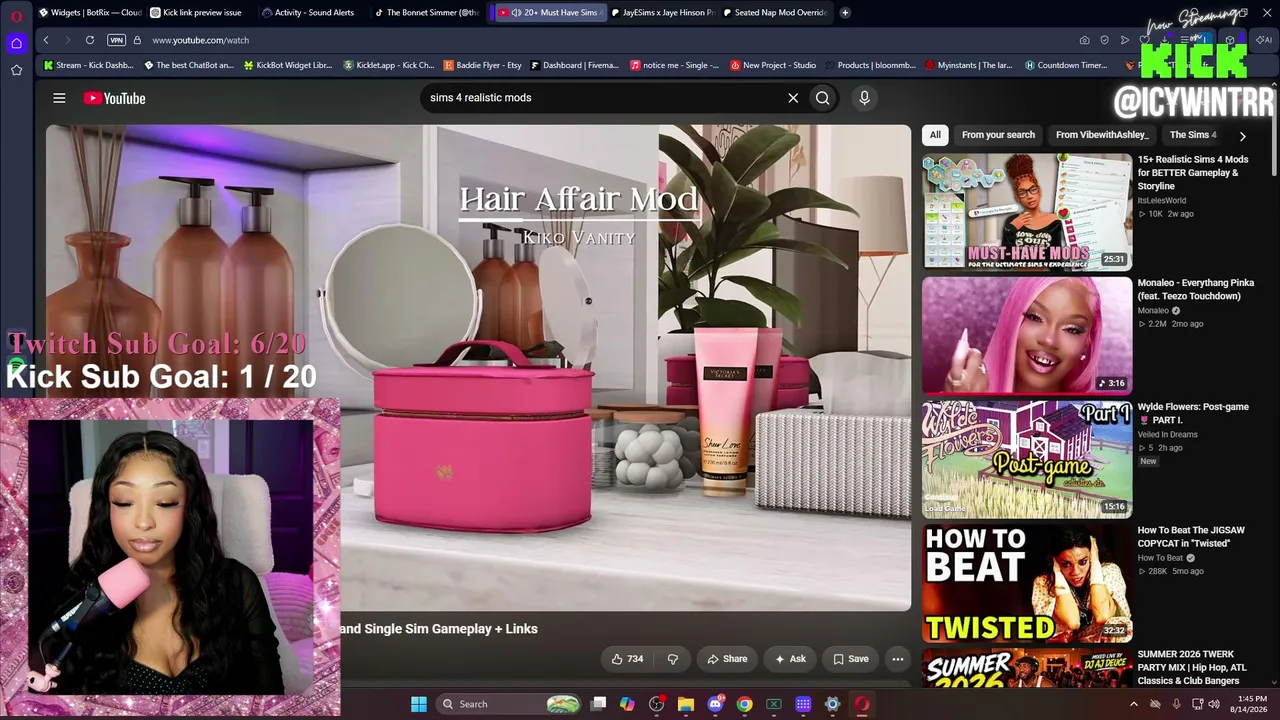Open the title 'Wylde Flowers: Post-game'

[1193, 413]
